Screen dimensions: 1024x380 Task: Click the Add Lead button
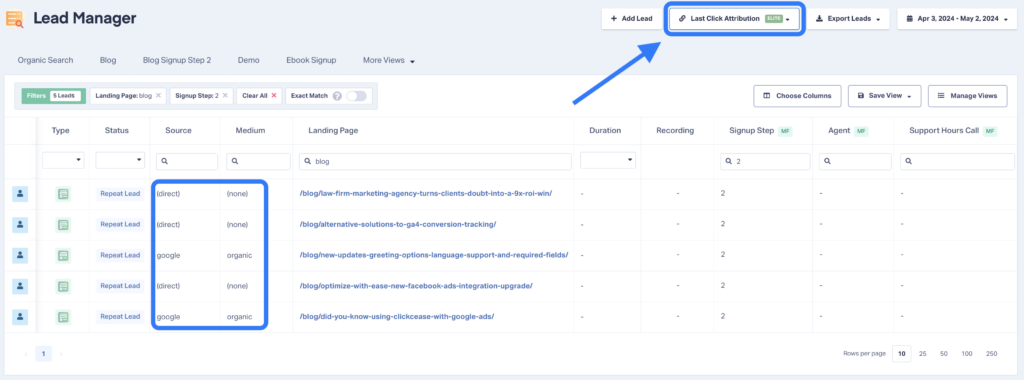point(632,19)
